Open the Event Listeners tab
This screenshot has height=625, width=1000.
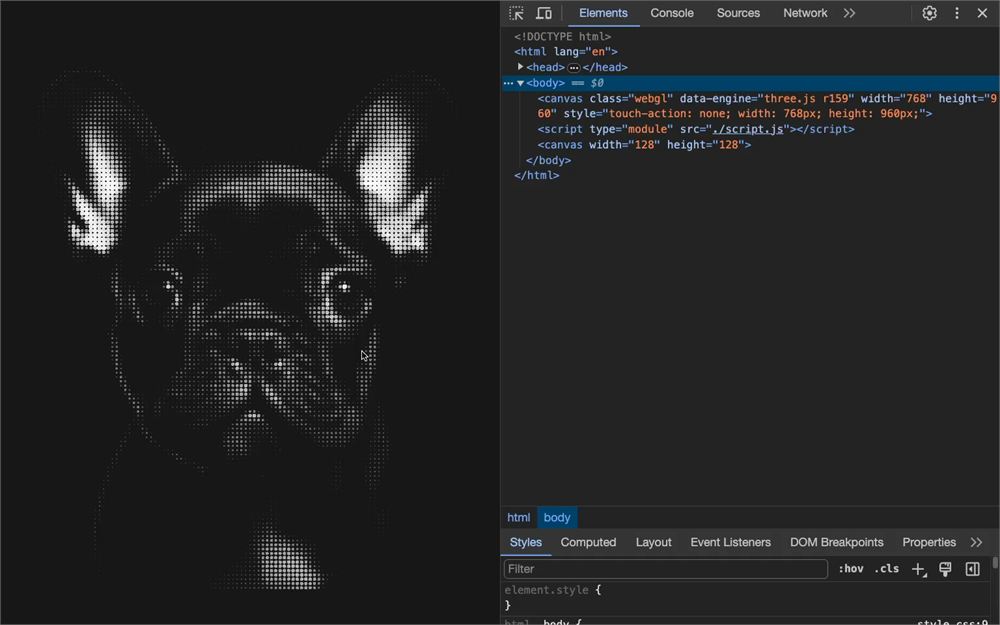[730, 542]
